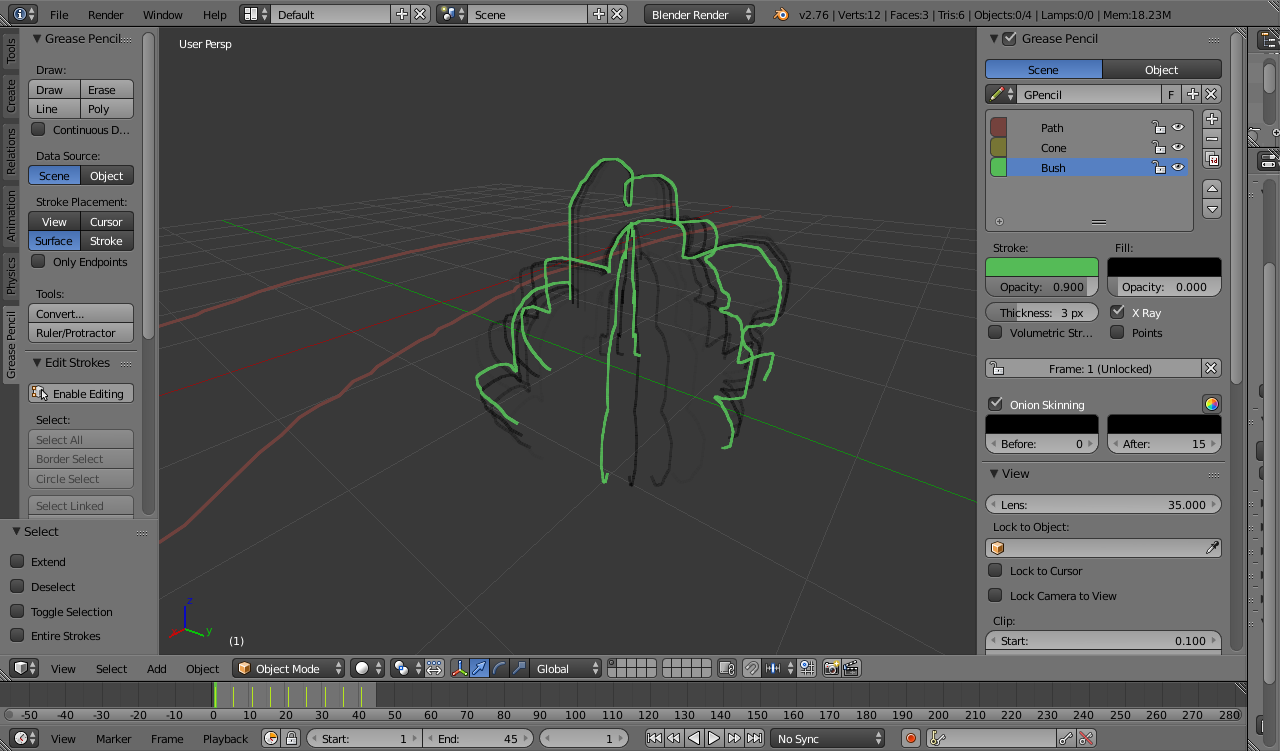Remove the active grease pencil layer
Screen dimensions: 1280x751
[x=1212, y=139]
